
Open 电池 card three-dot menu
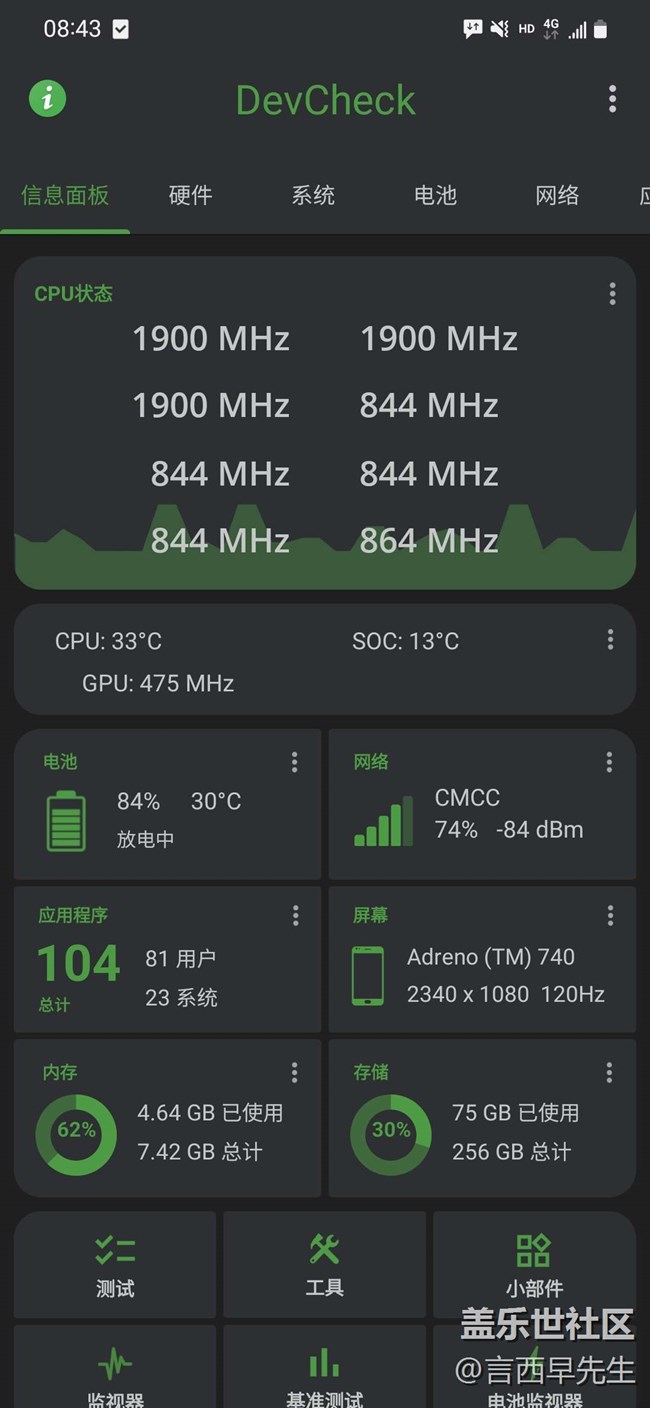pyautogui.click(x=294, y=762)
